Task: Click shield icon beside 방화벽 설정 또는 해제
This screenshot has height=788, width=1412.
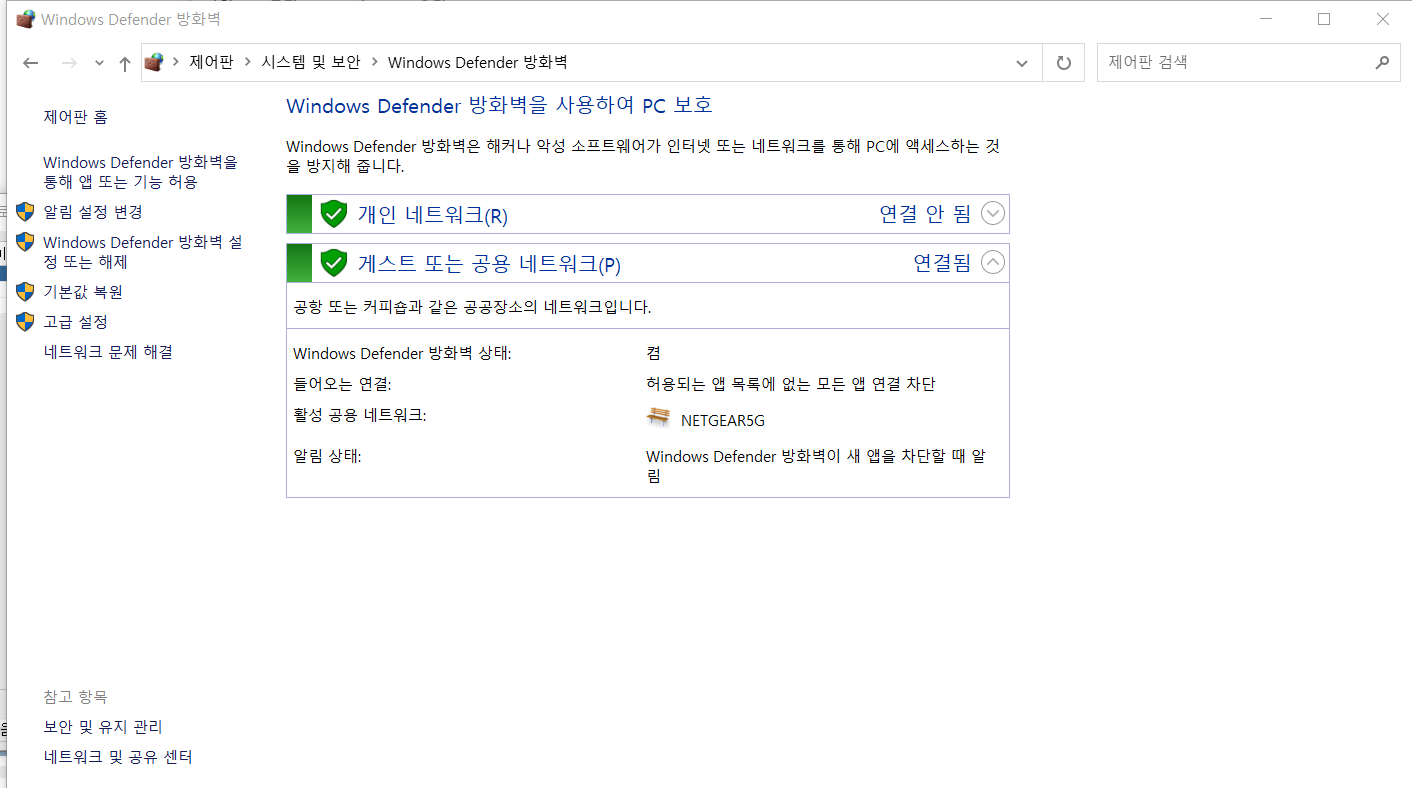Action: pos(25,242)
